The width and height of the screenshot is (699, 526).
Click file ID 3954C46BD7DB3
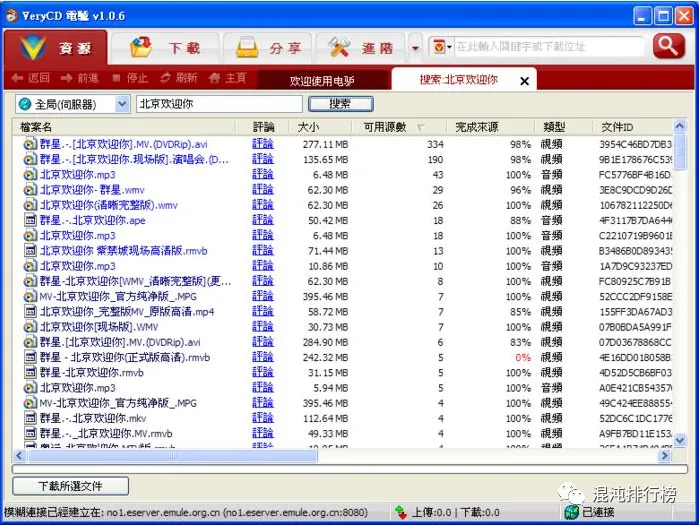[x=635, y=144]
